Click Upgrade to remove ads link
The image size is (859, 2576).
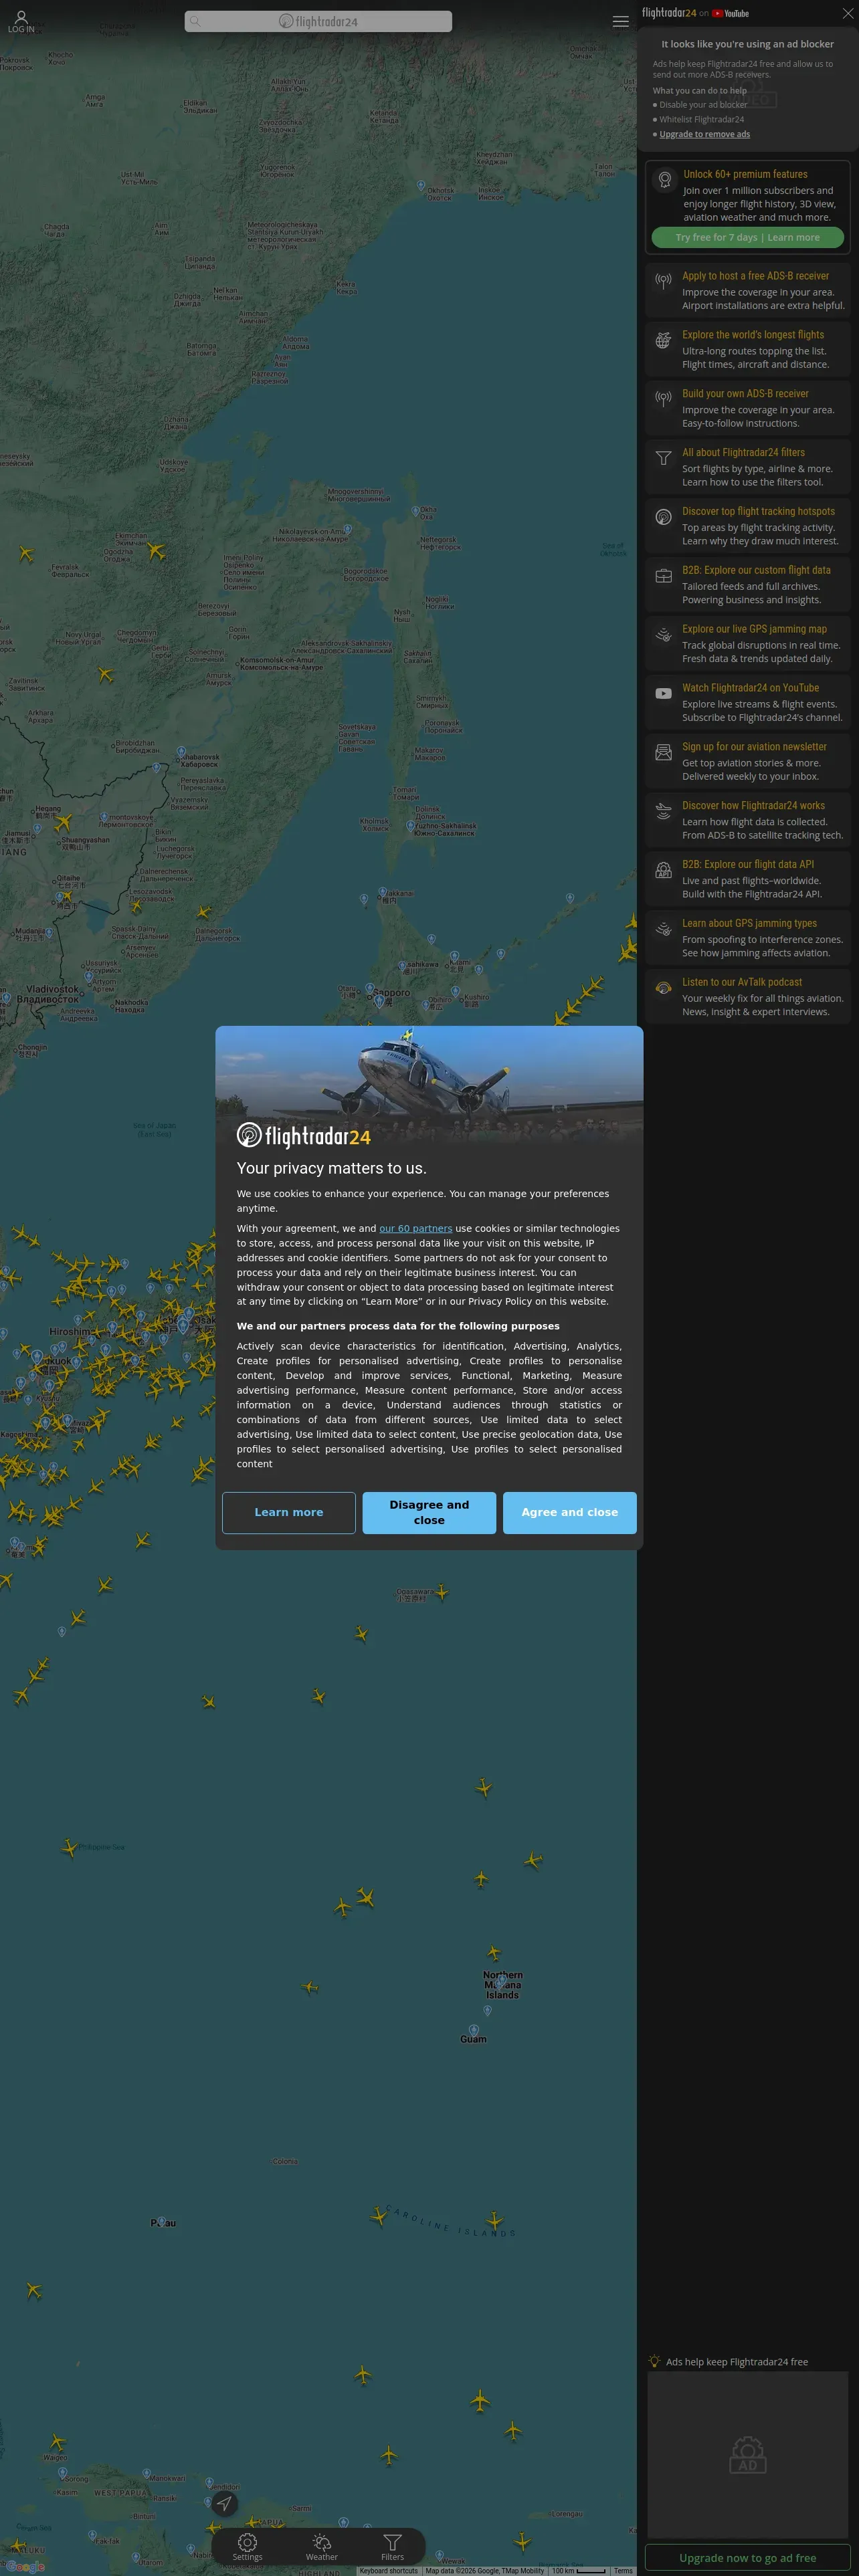(704, 134)
